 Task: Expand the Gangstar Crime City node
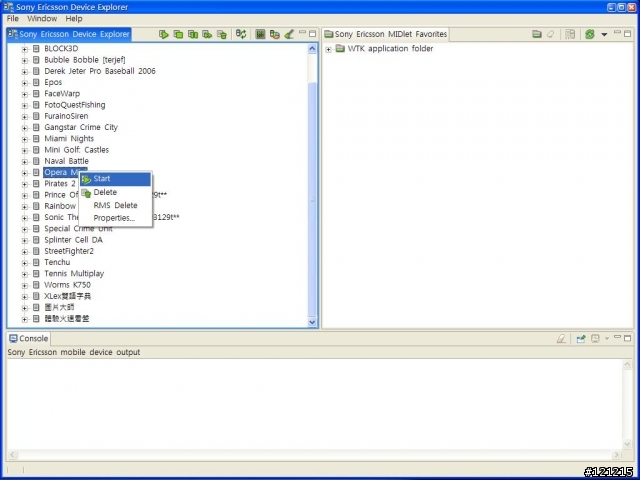[x=25, y=128]
